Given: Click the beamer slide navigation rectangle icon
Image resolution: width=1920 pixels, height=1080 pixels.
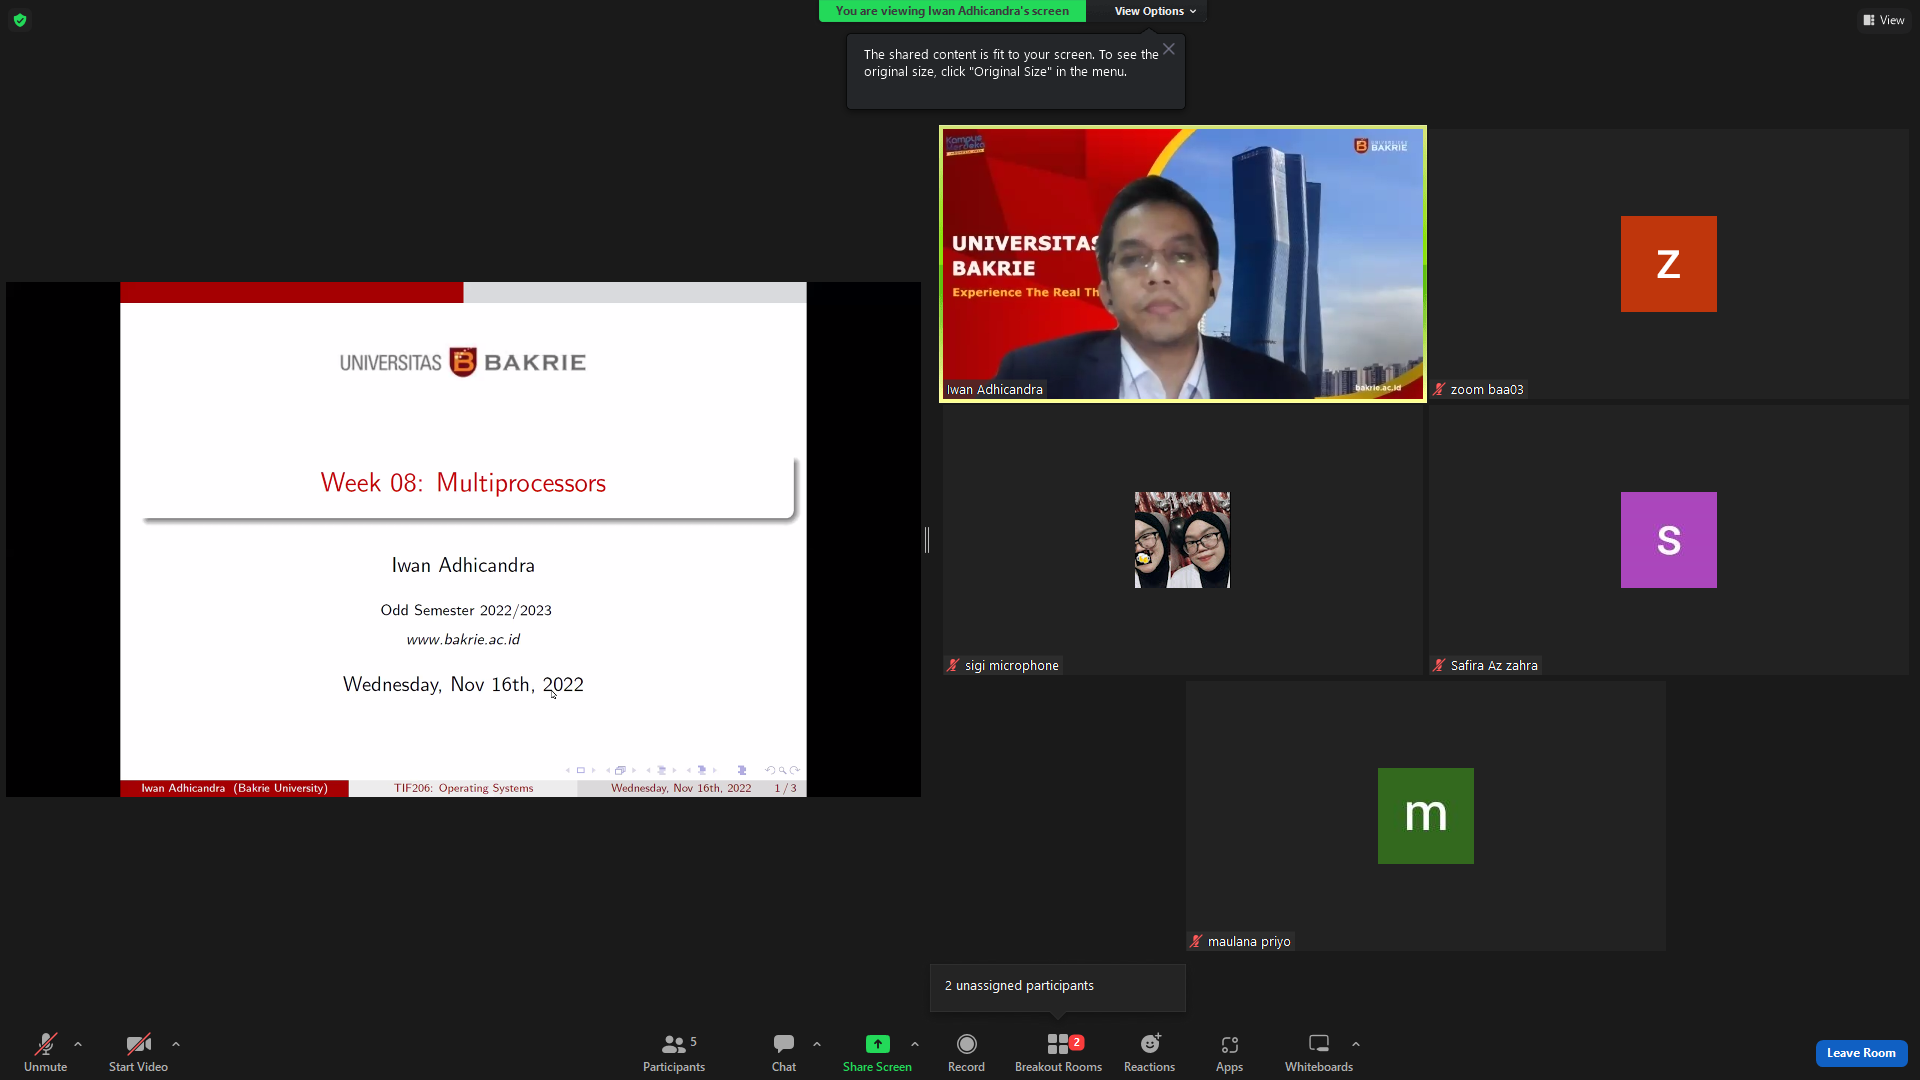Looking at the screenshot, I should tap(580, 770).
